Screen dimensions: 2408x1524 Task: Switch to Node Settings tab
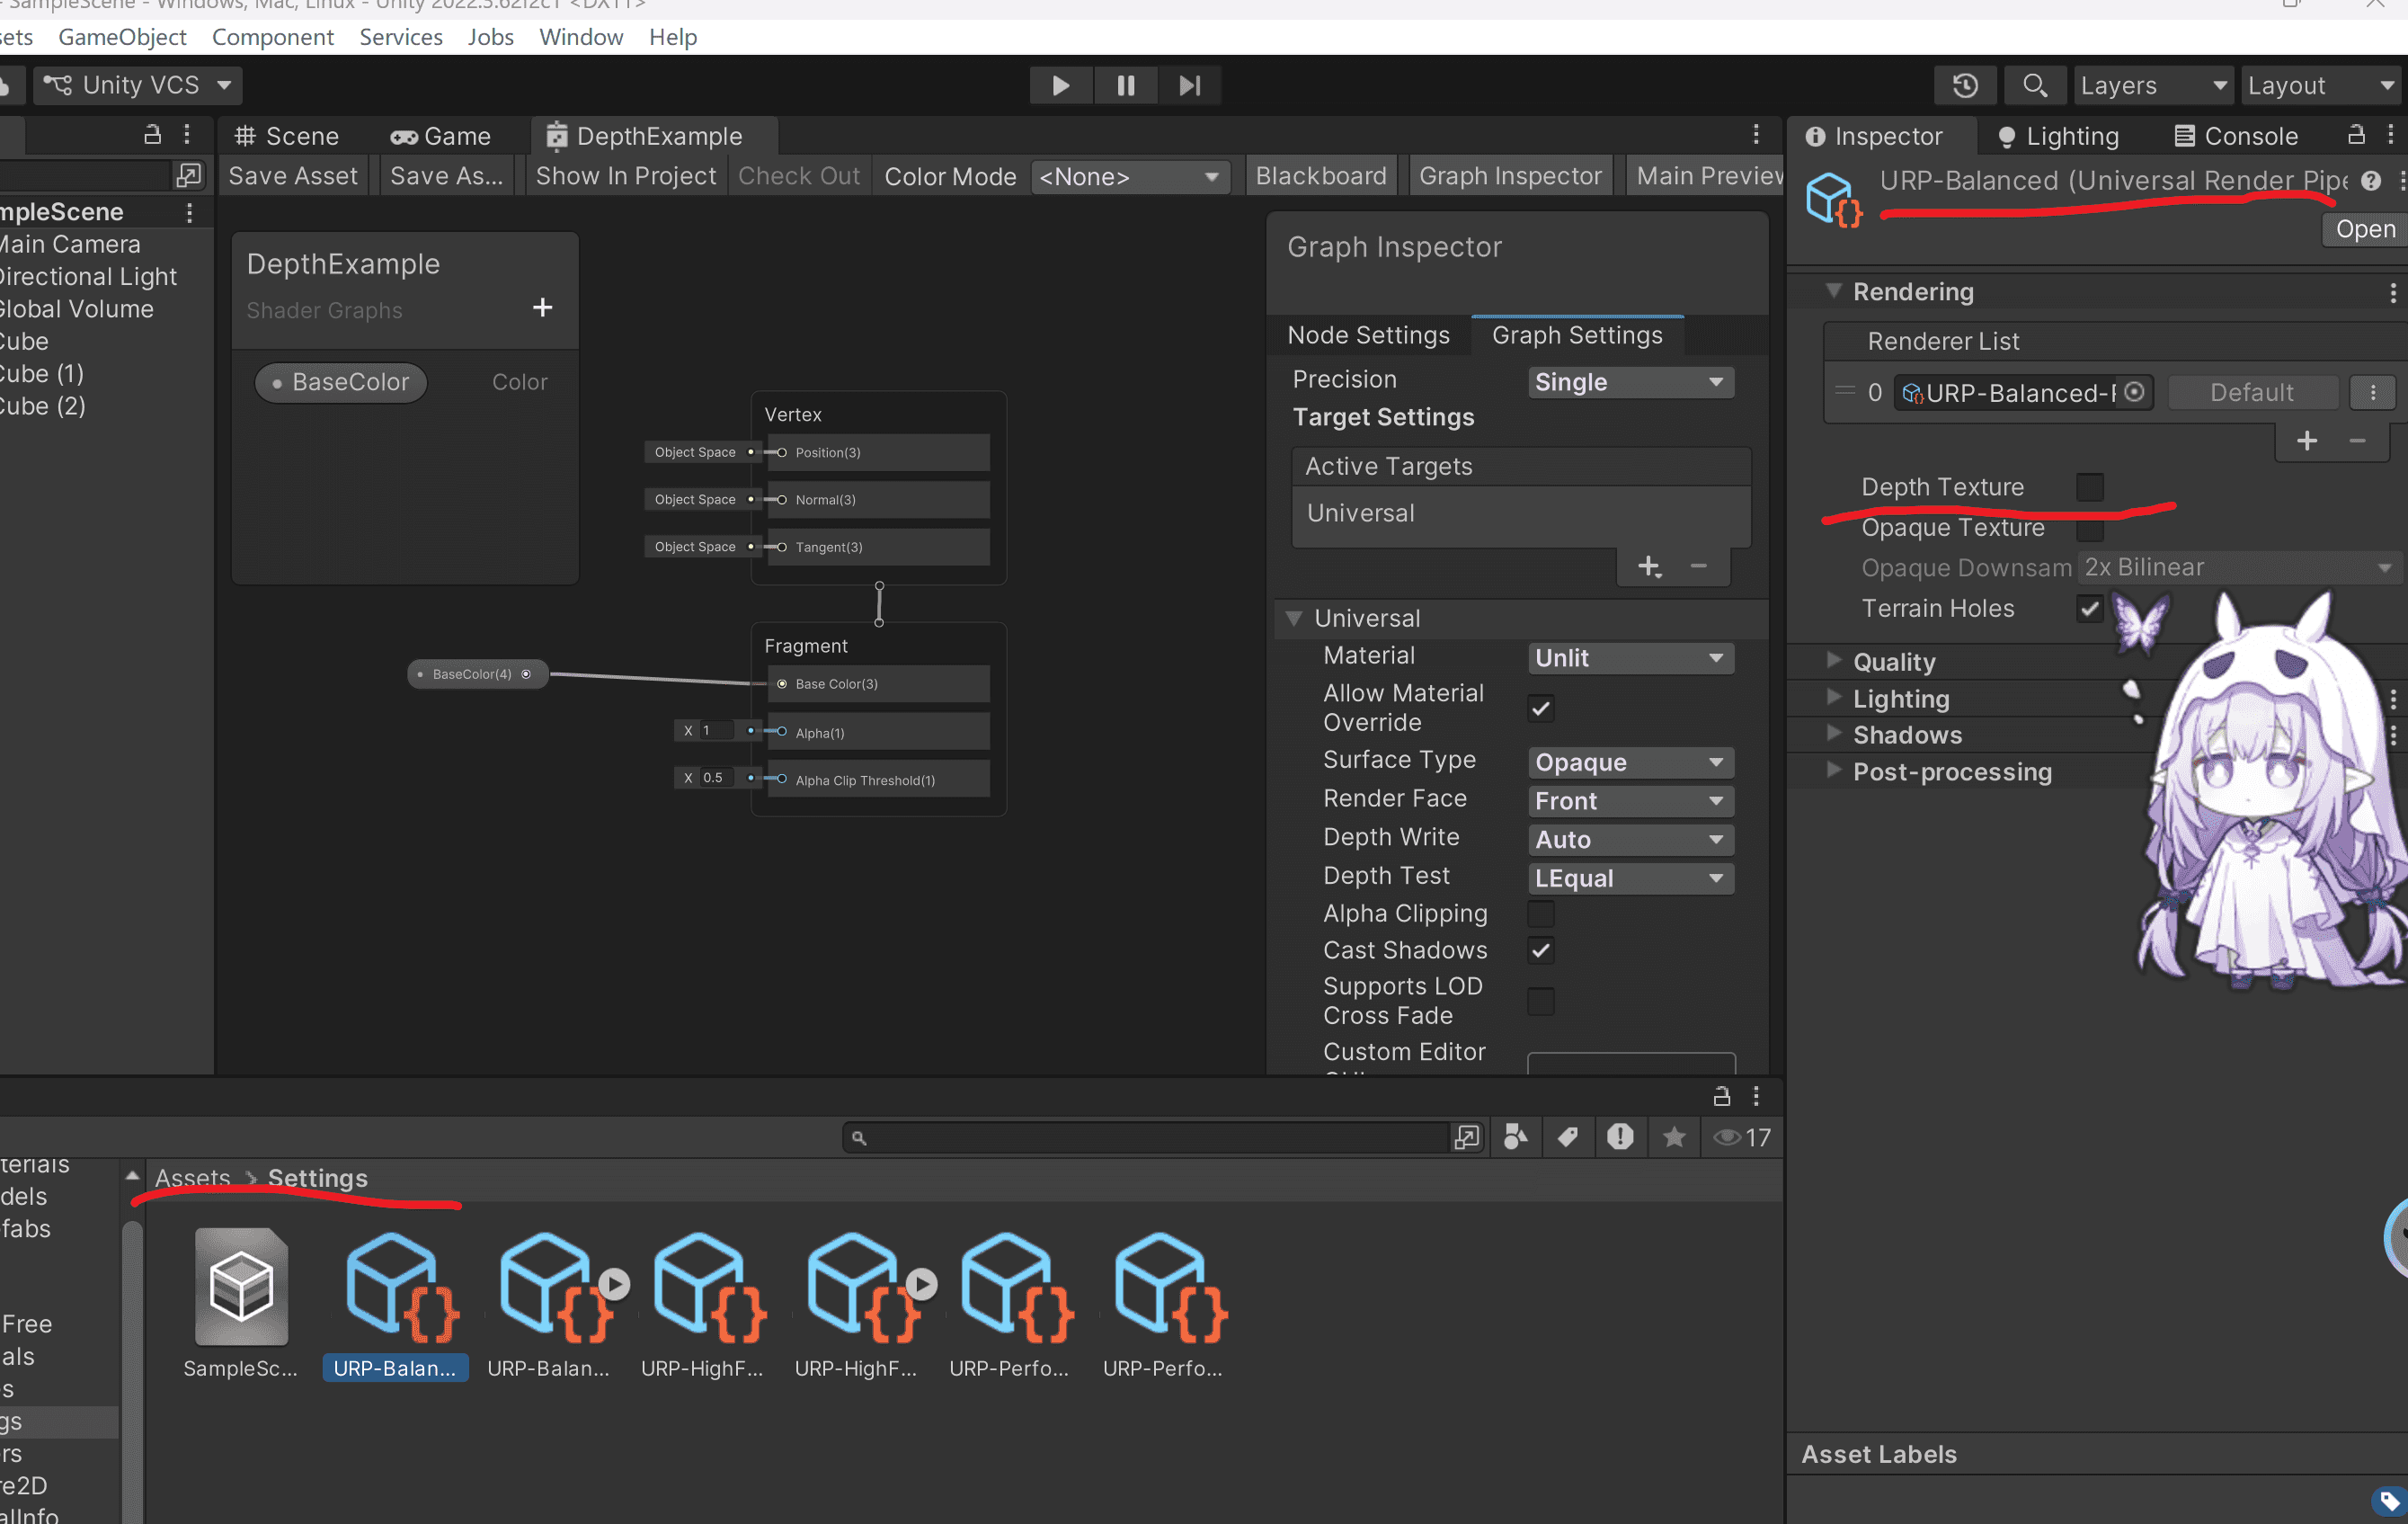click(1368, 335)
